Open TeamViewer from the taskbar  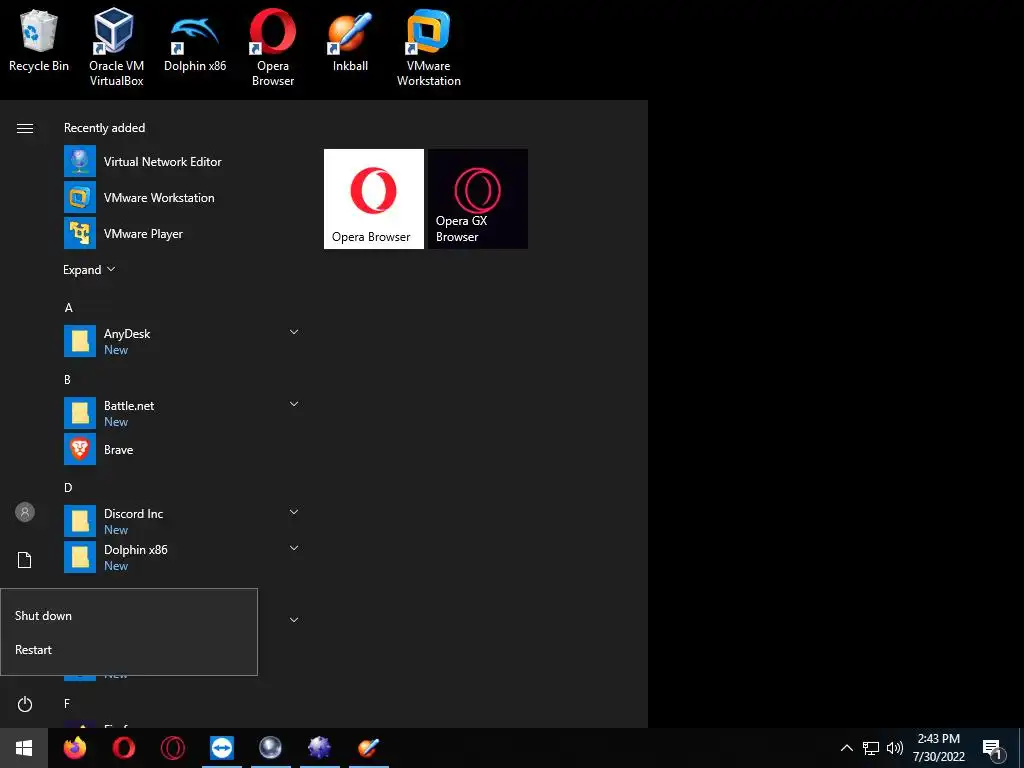(222, 748)
